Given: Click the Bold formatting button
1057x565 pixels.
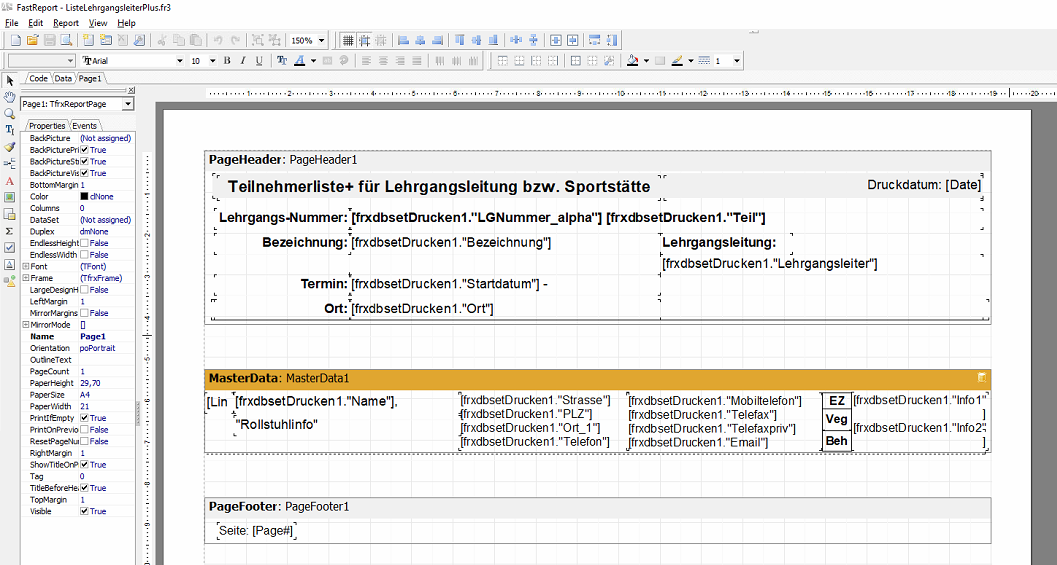Looking at the screenshot, I should point(227,61).
